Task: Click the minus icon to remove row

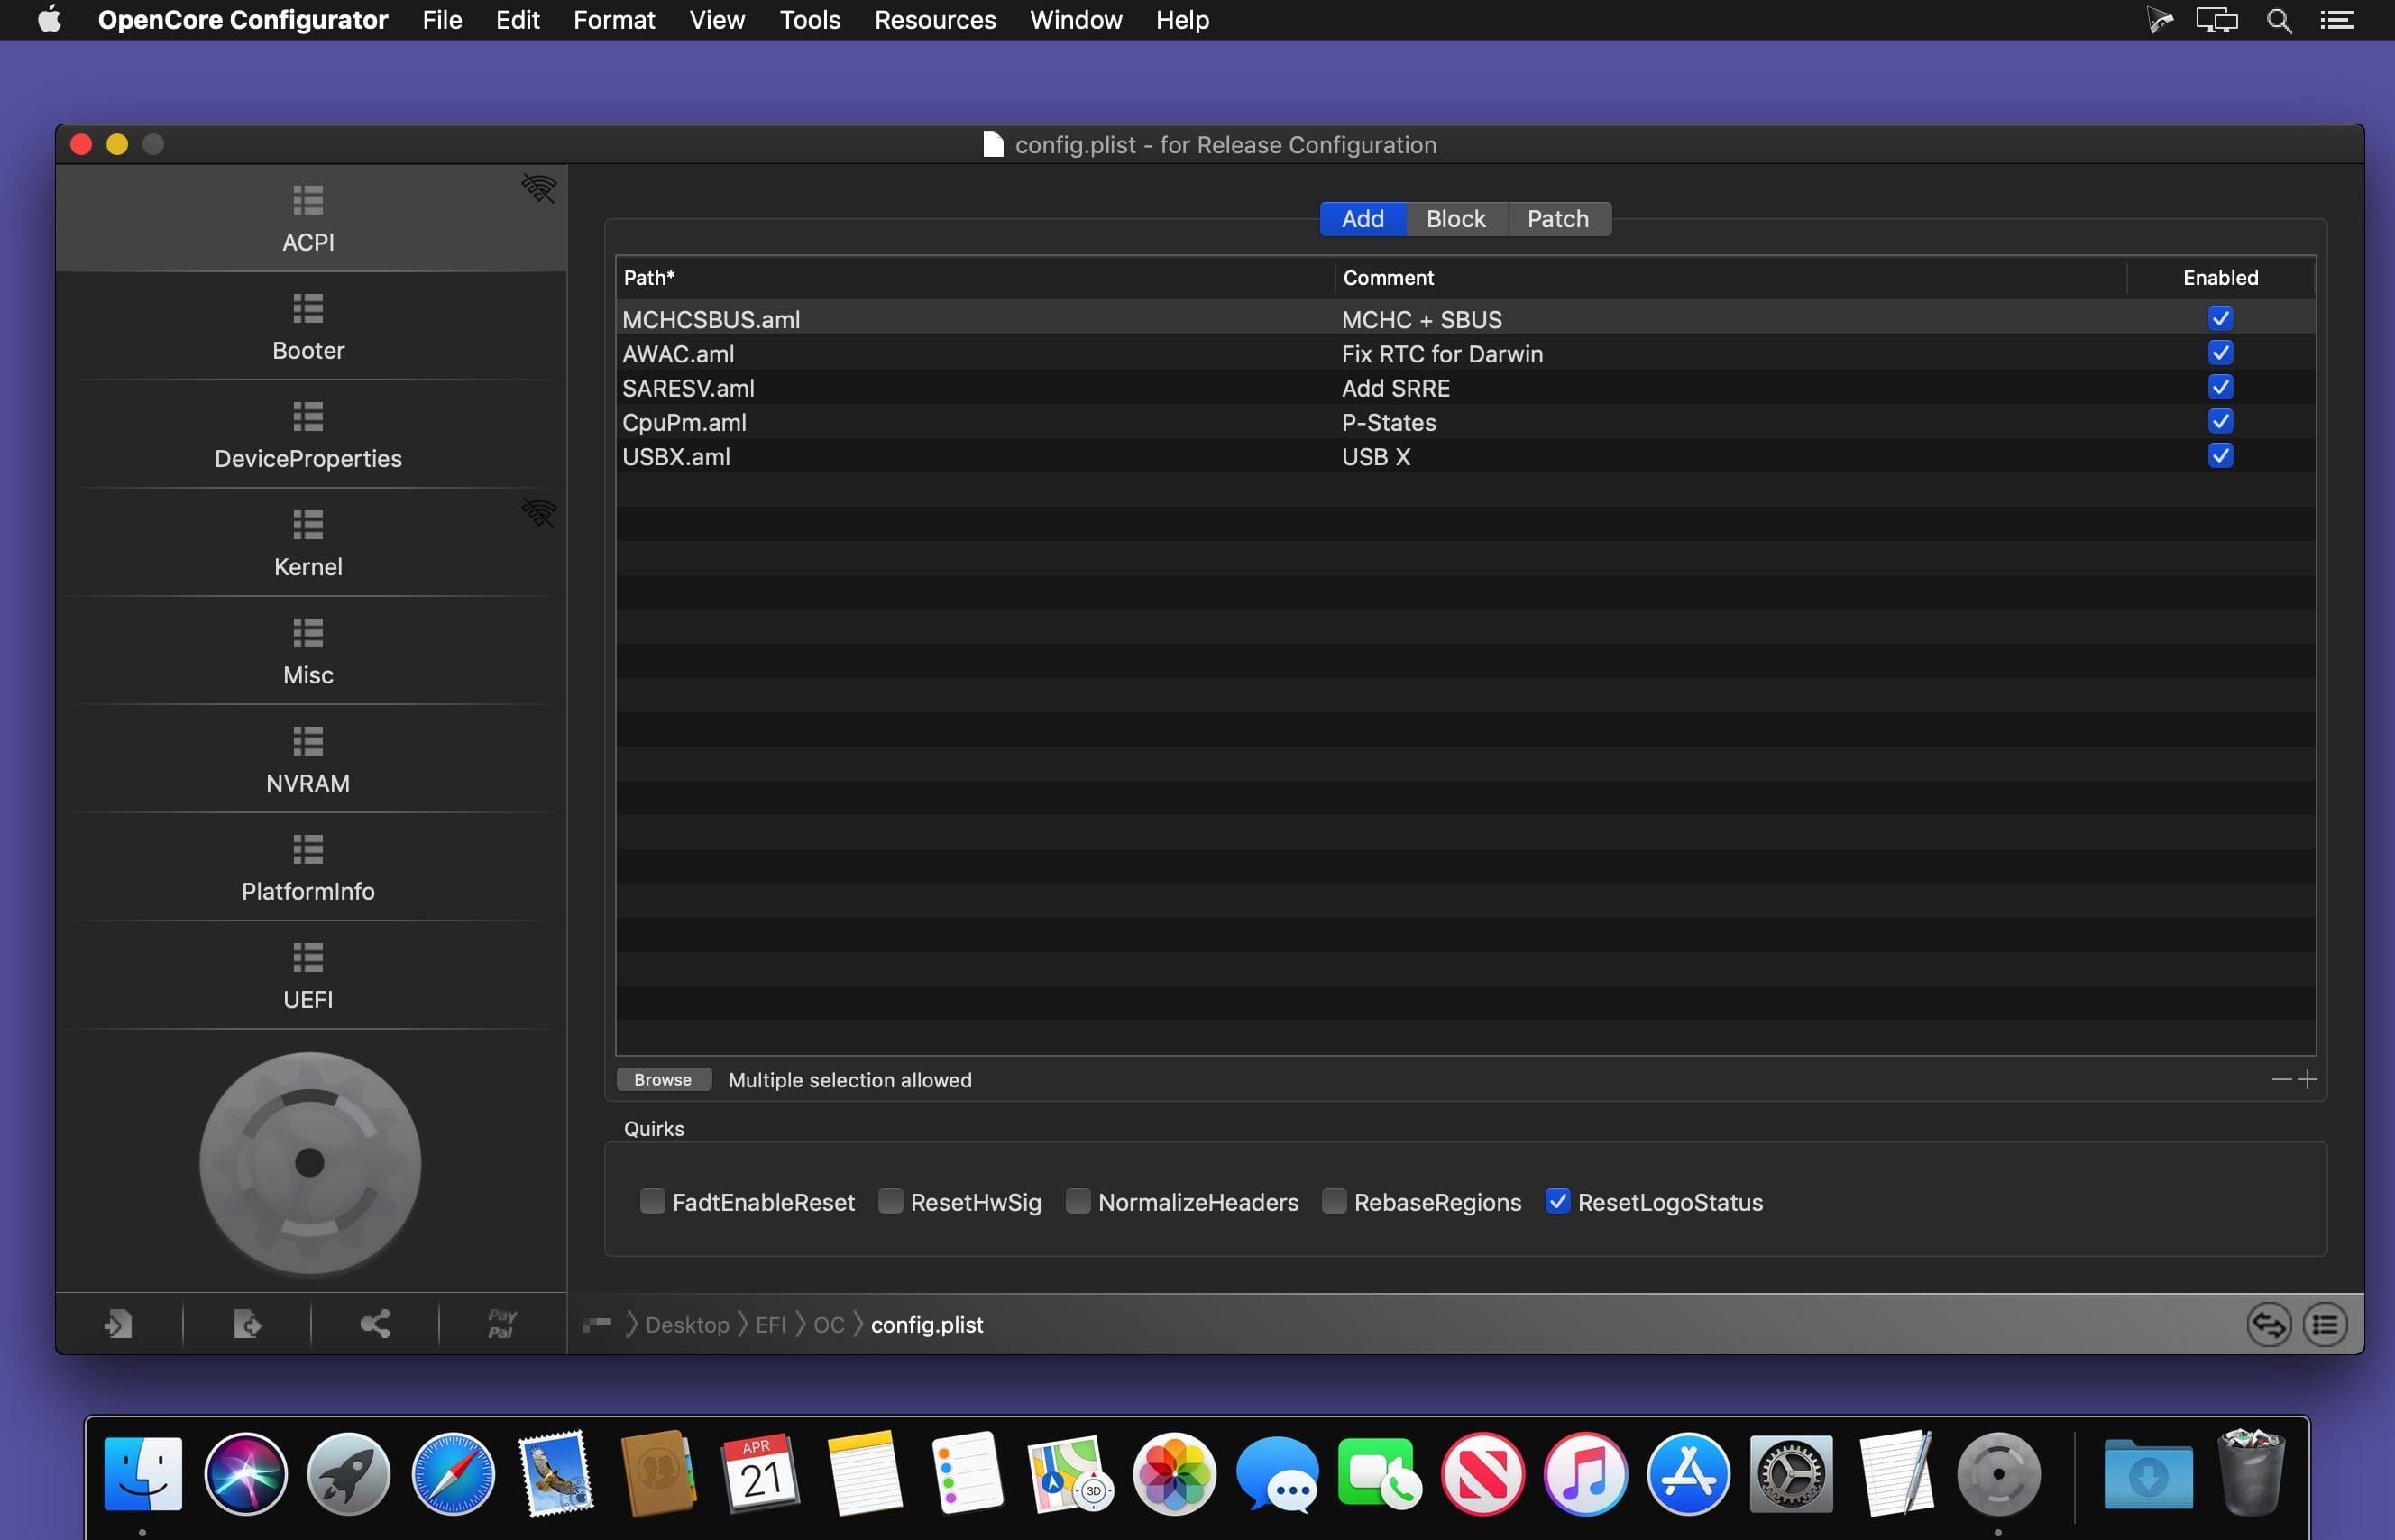Action: (2281, 1080)
